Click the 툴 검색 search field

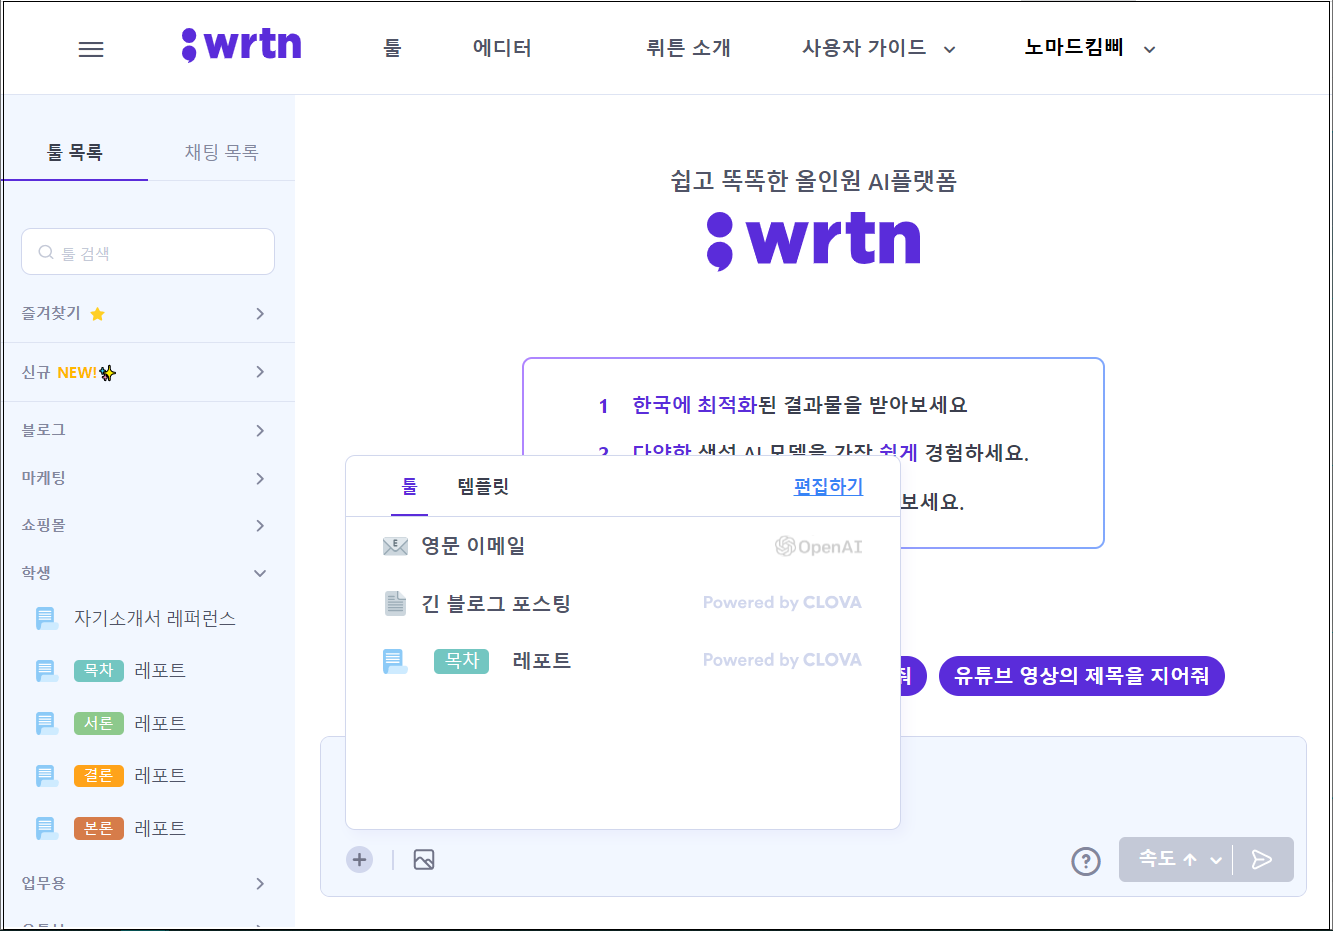148,252
